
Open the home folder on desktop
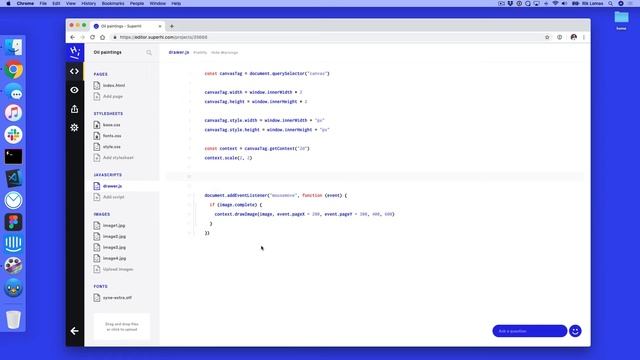[621, 20]
